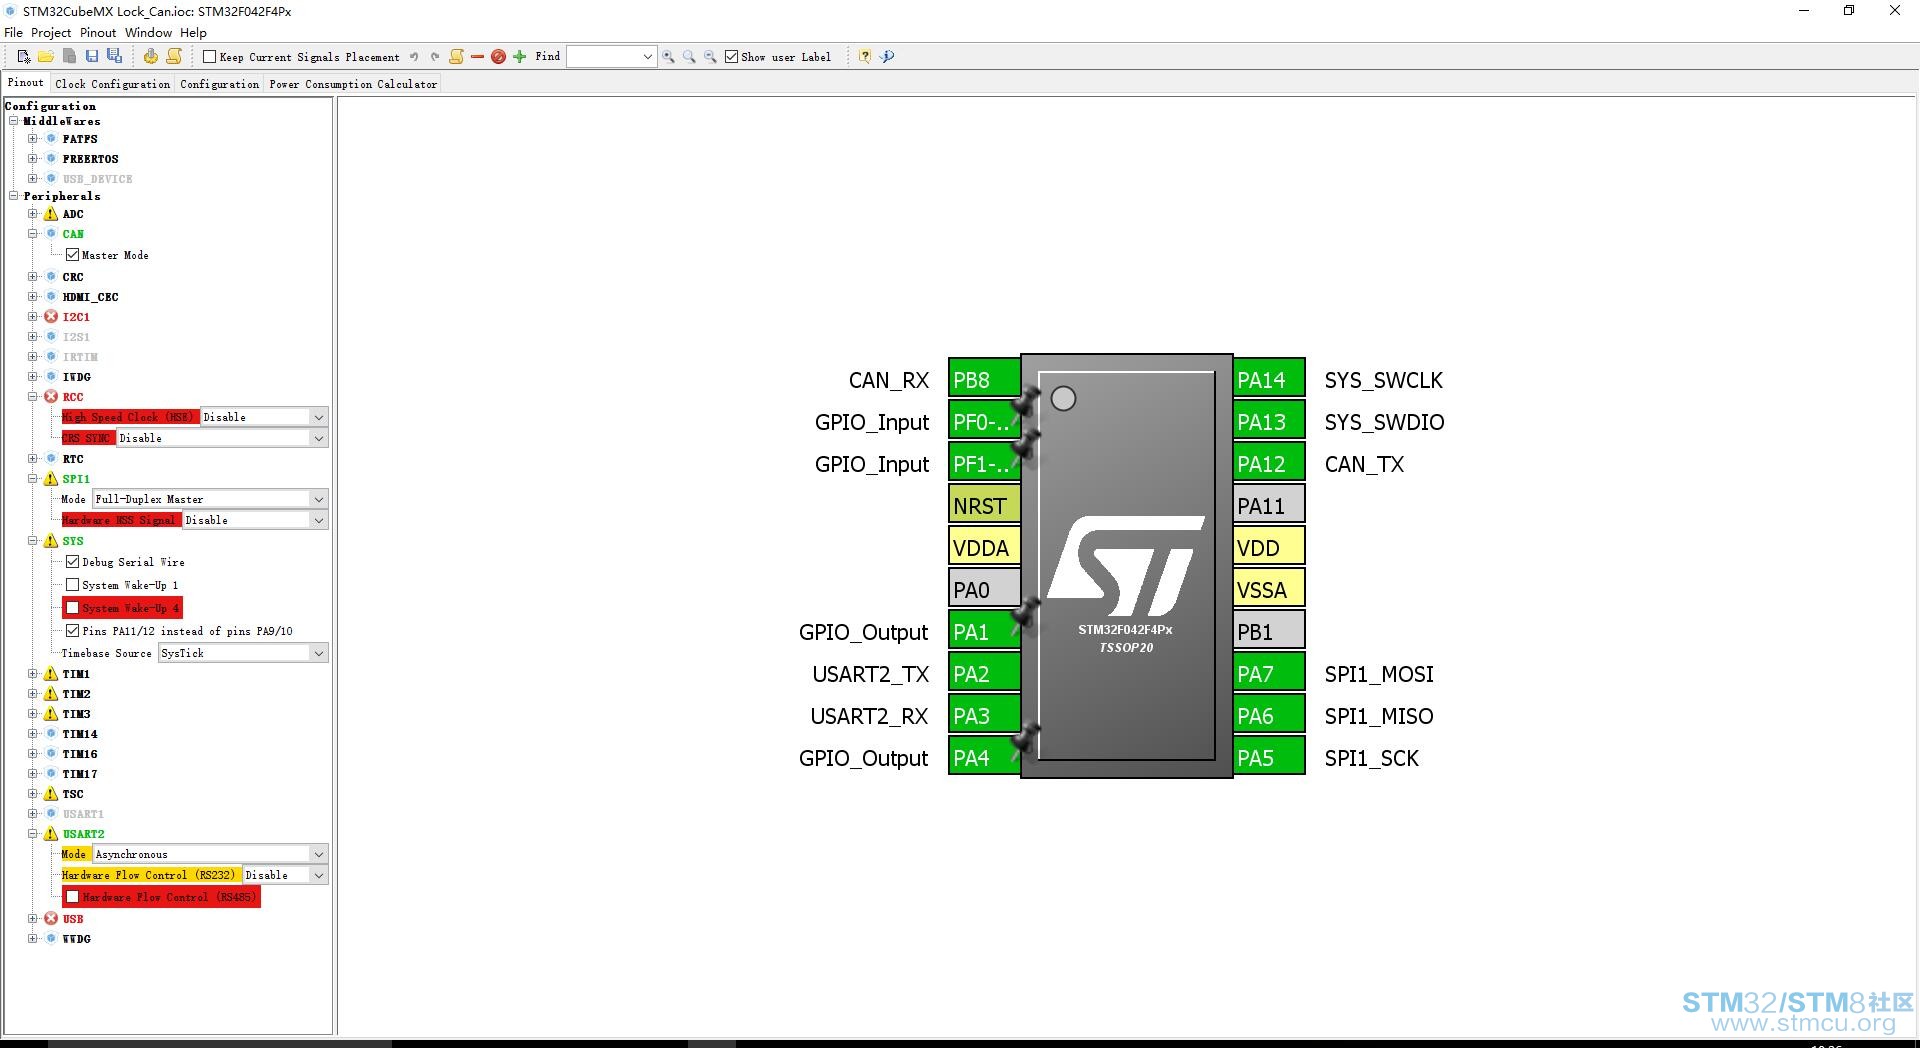1920x1048 pixels.
Task: Click the Zoom Out magnifier icon
Action: 710,57
